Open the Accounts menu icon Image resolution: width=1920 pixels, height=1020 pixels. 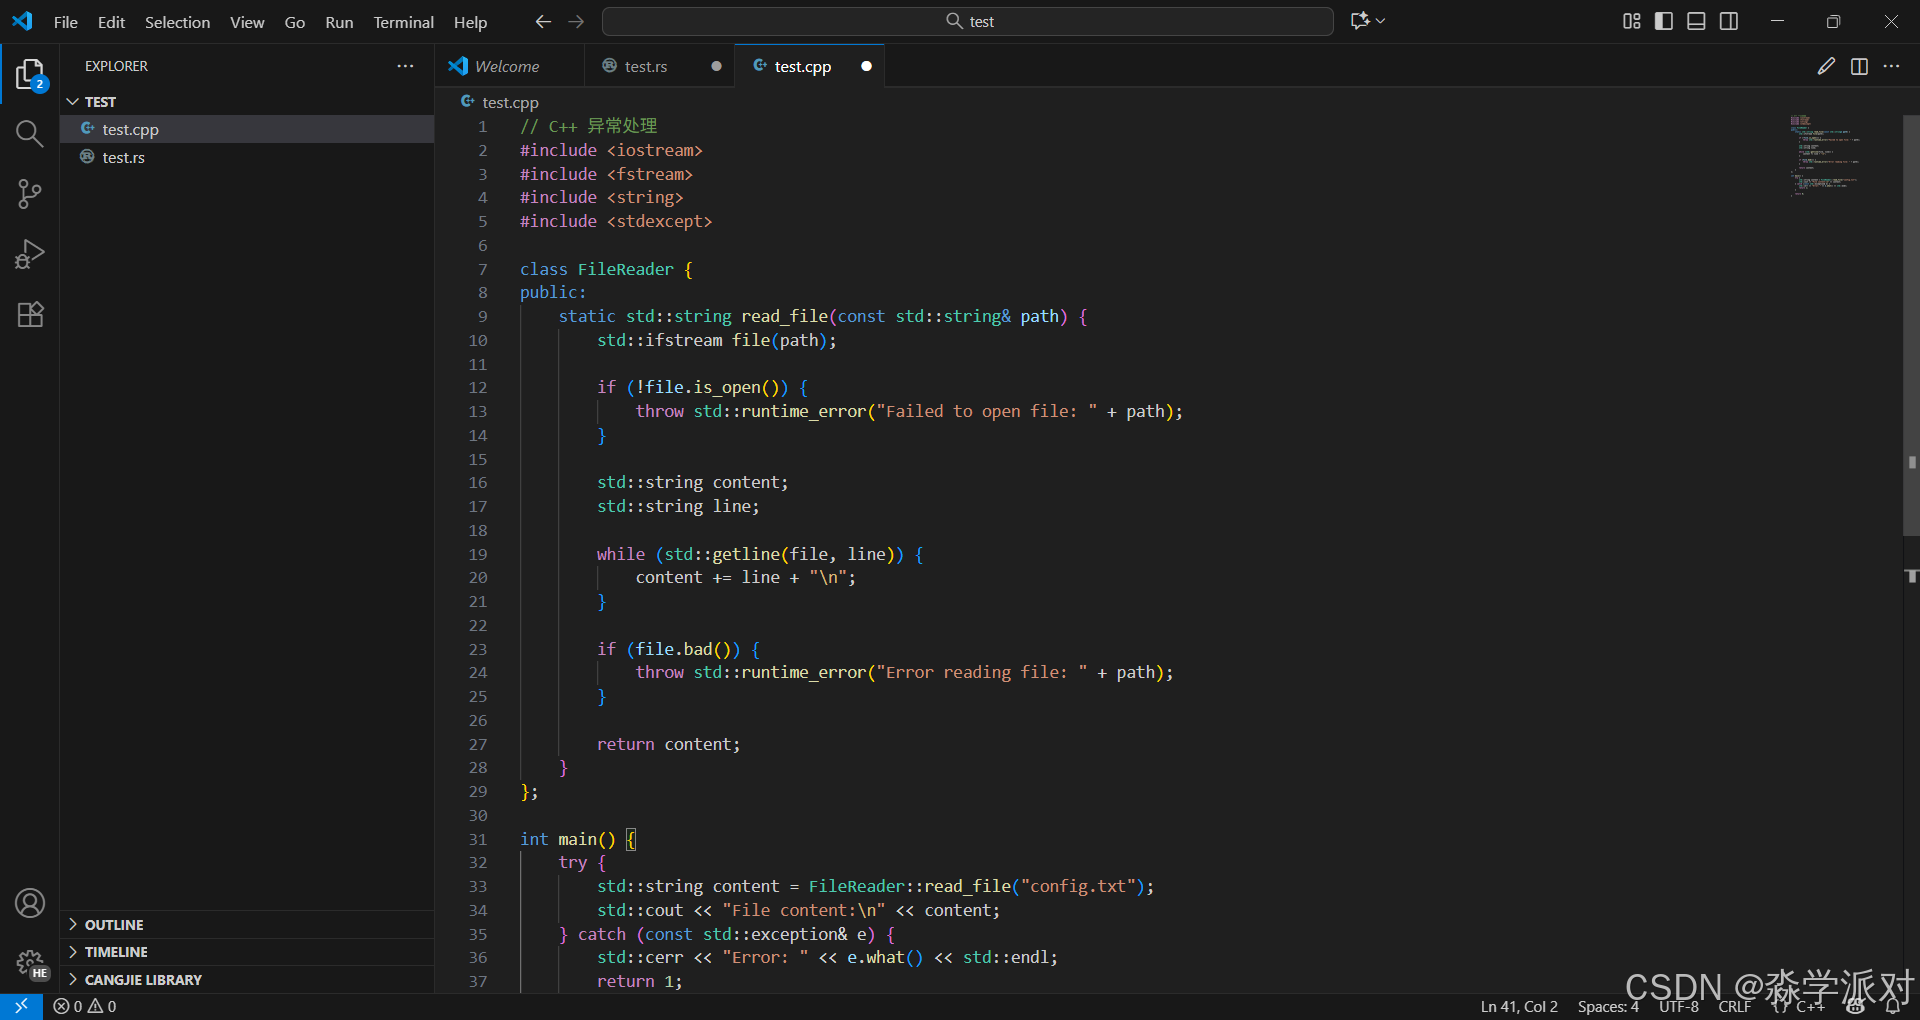(x=30, y=903)
